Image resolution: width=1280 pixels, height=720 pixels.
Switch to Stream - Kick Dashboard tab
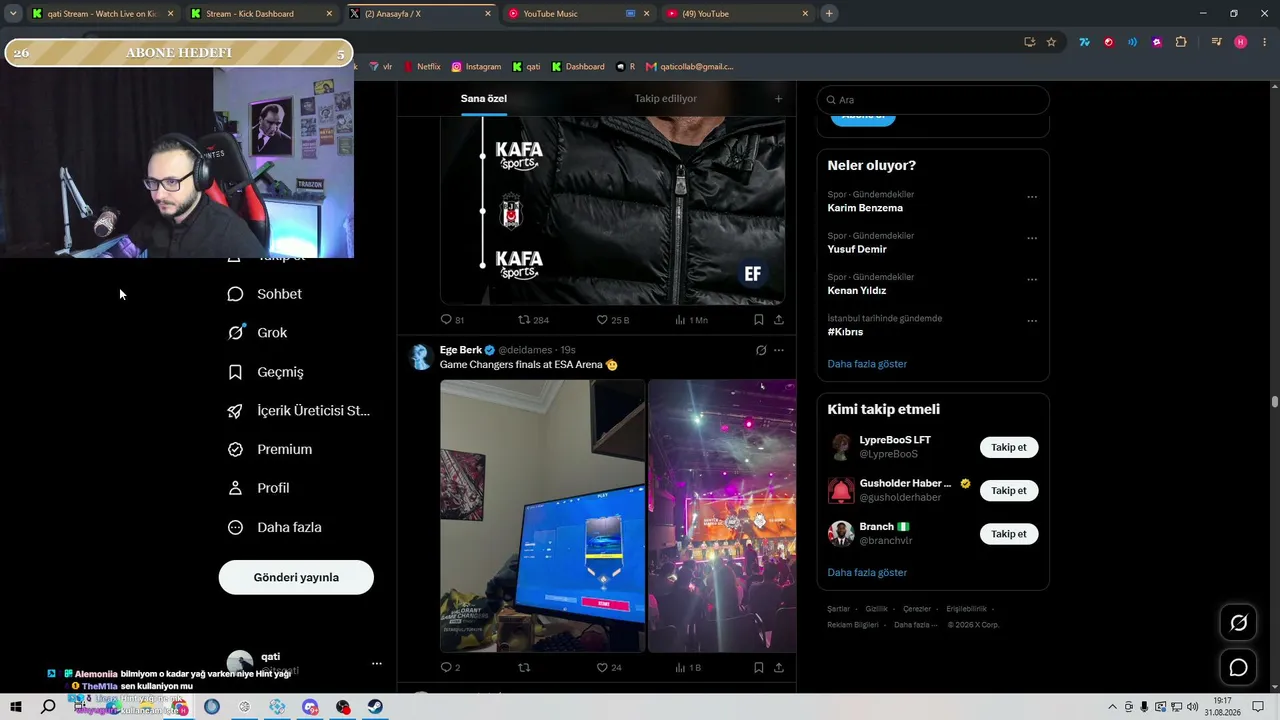(x=261, y=14)
